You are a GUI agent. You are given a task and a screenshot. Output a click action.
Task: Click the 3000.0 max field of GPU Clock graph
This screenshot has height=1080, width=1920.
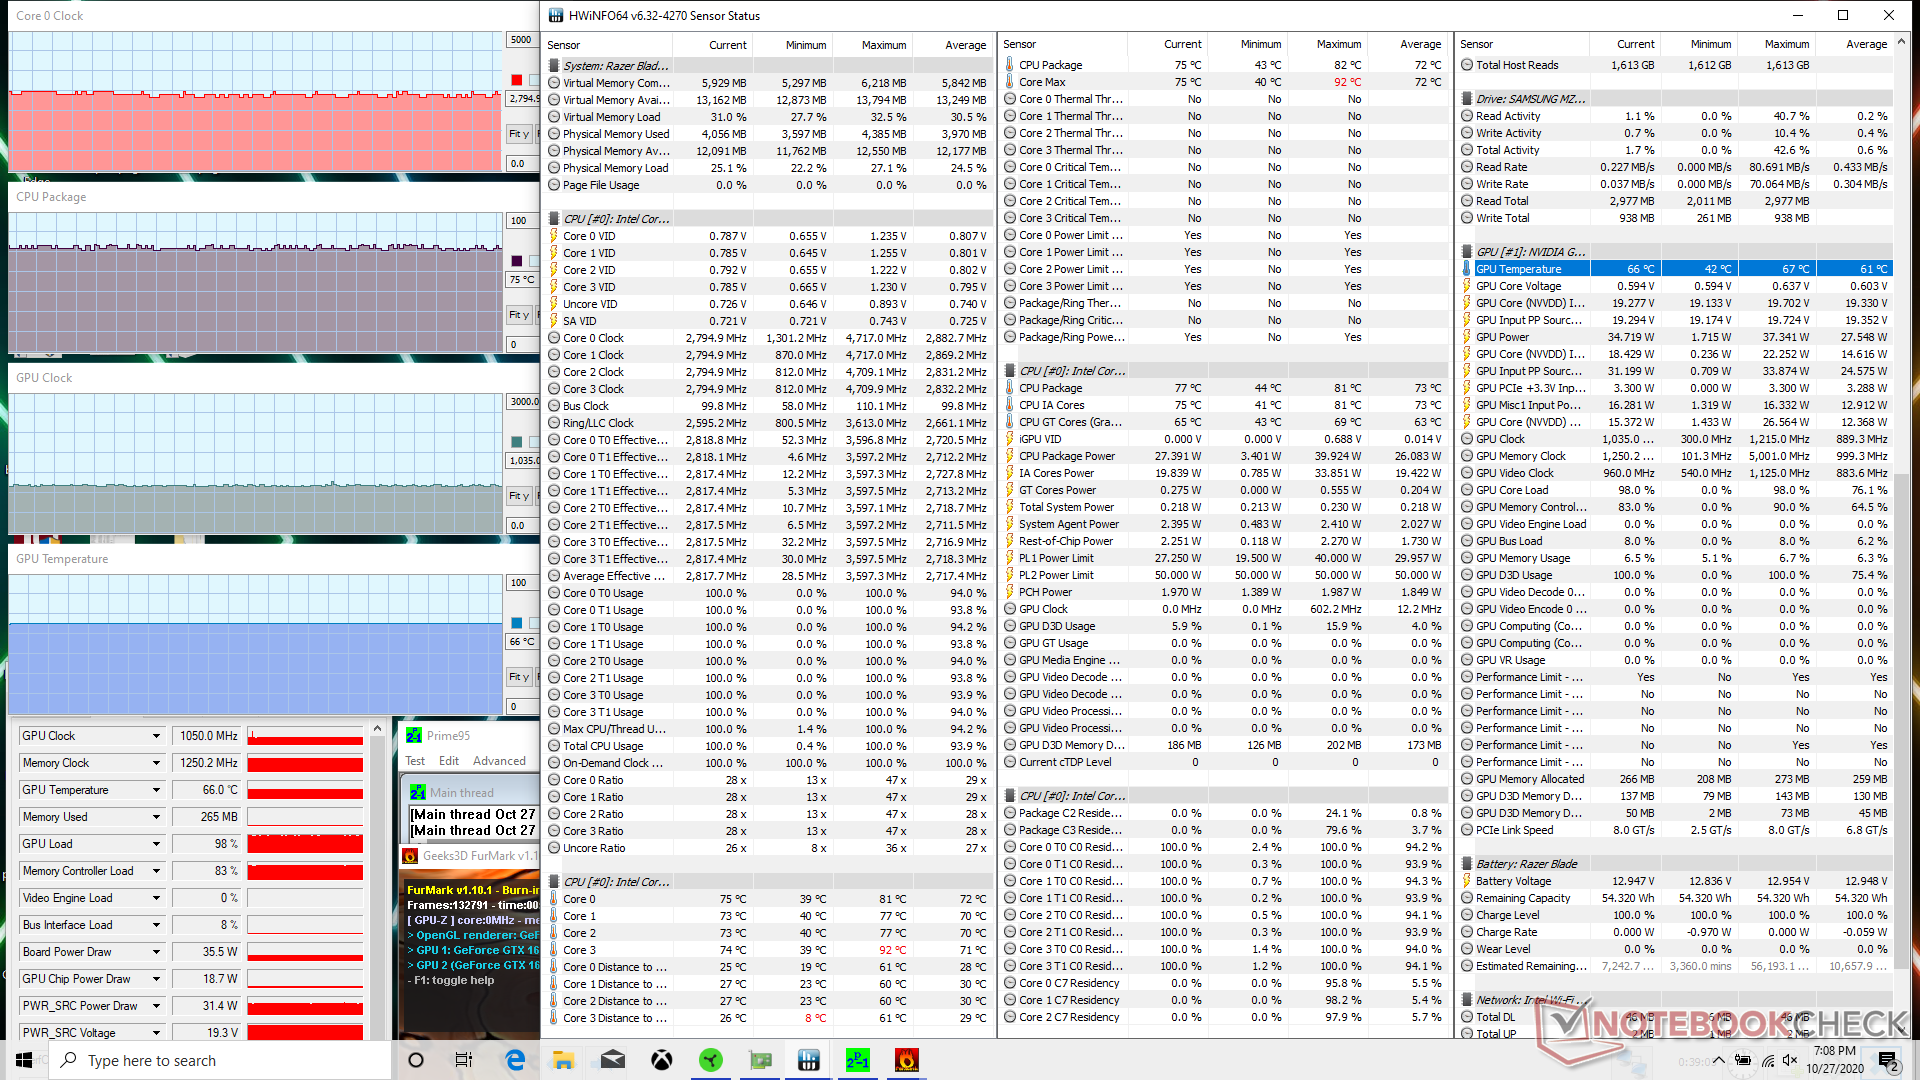coord(522,402)
